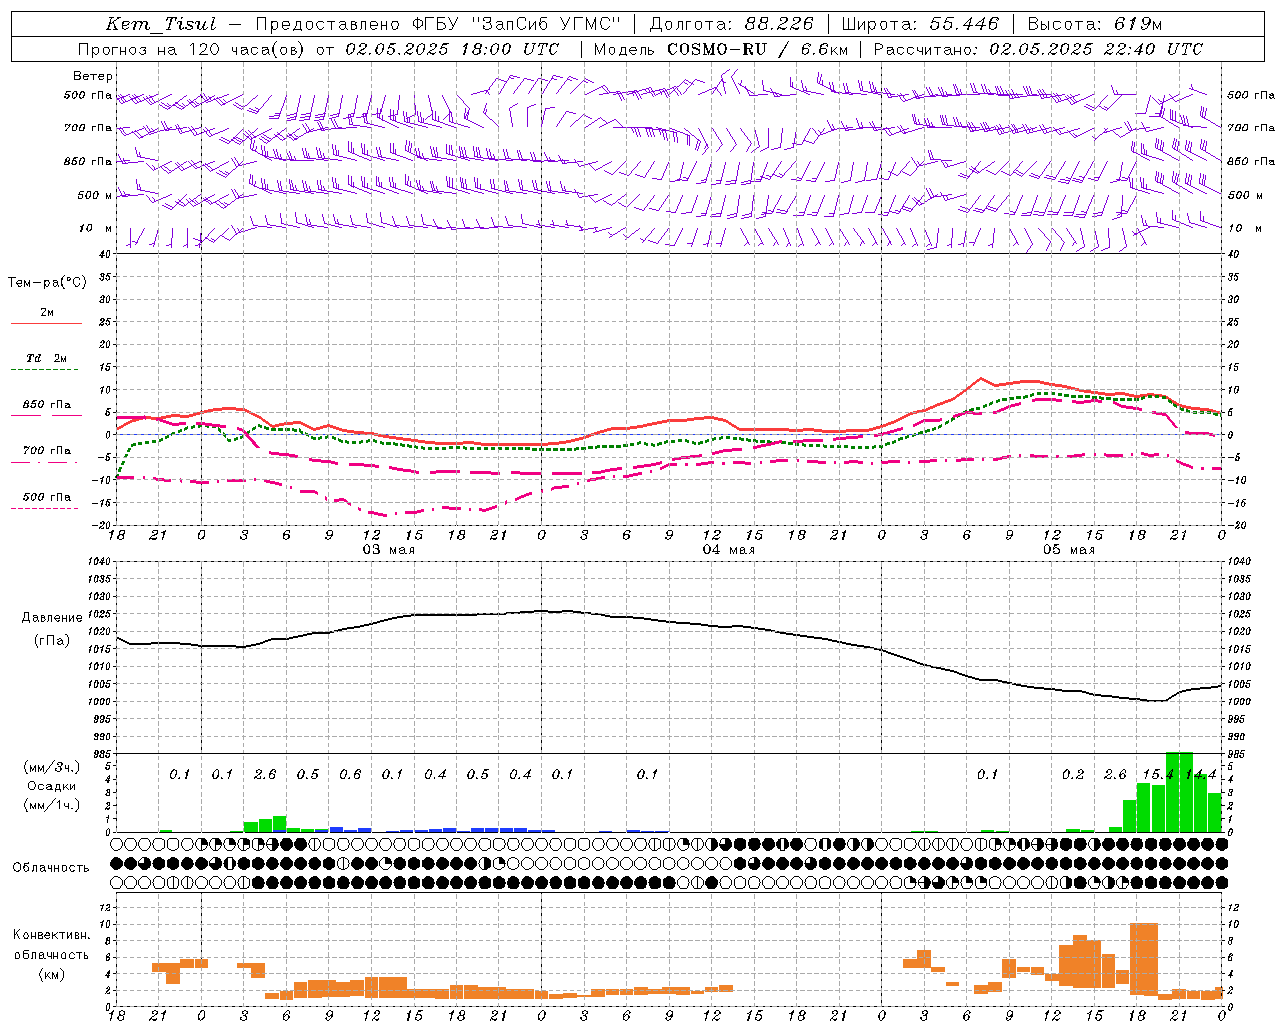
Task: Click the 'Широта: 55.446' latitude value
Action: click(x=920, y=24)
